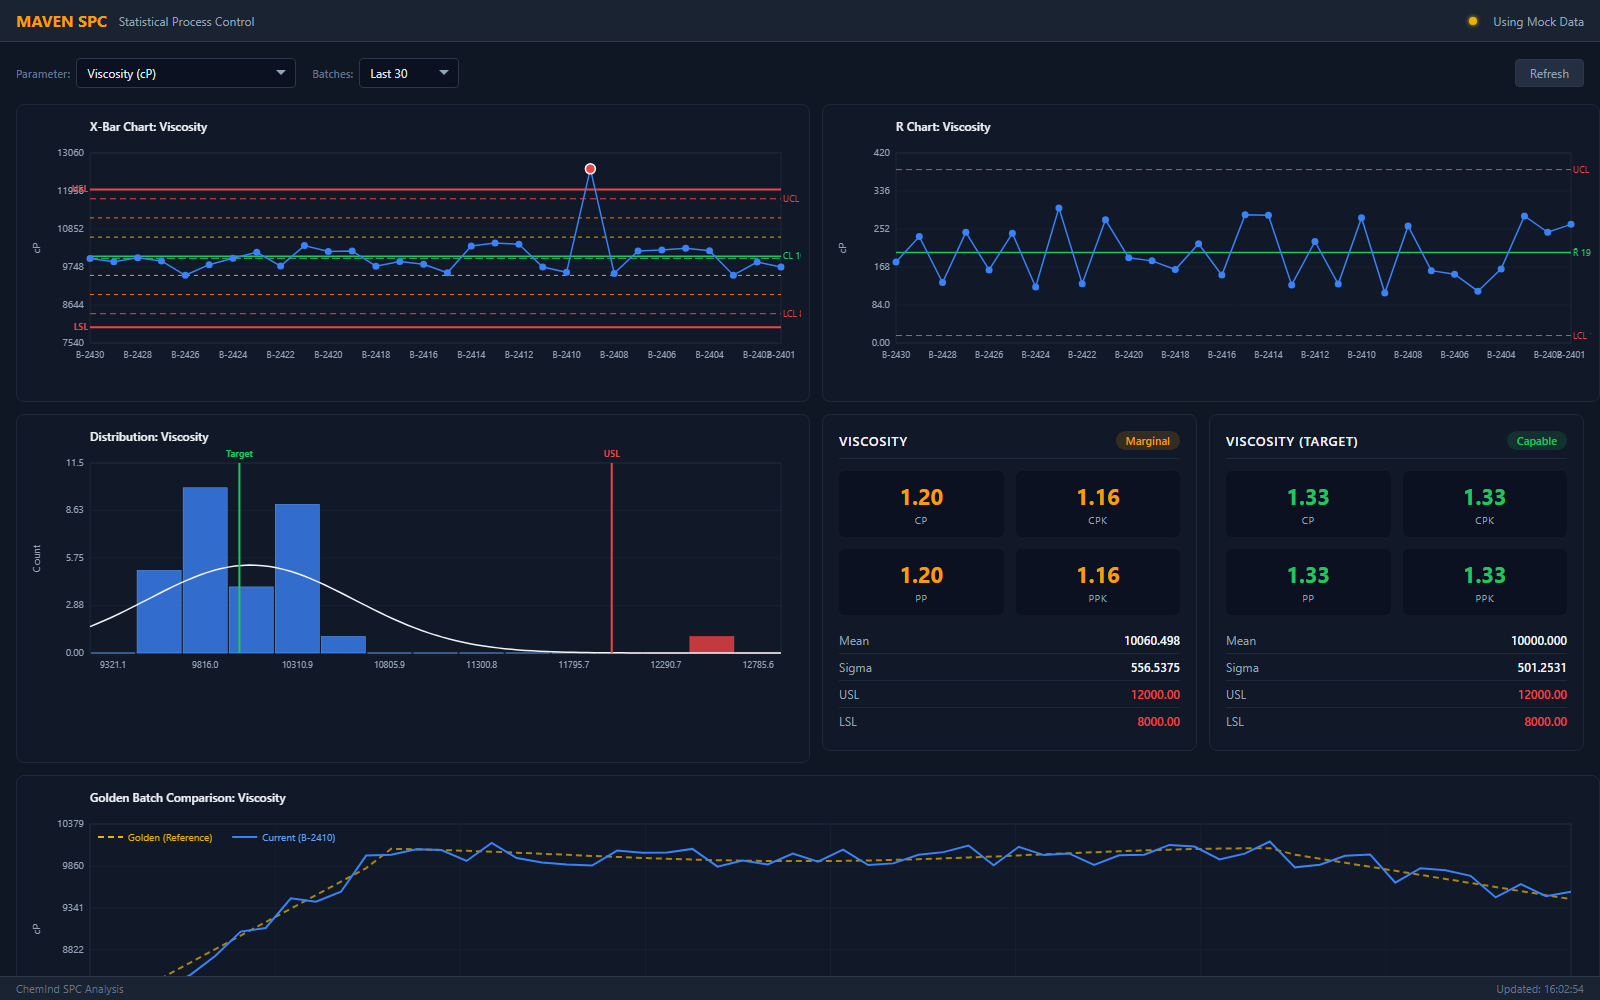
Task: Click the Marginal status badge
Action: click(x=1147, y=440)
